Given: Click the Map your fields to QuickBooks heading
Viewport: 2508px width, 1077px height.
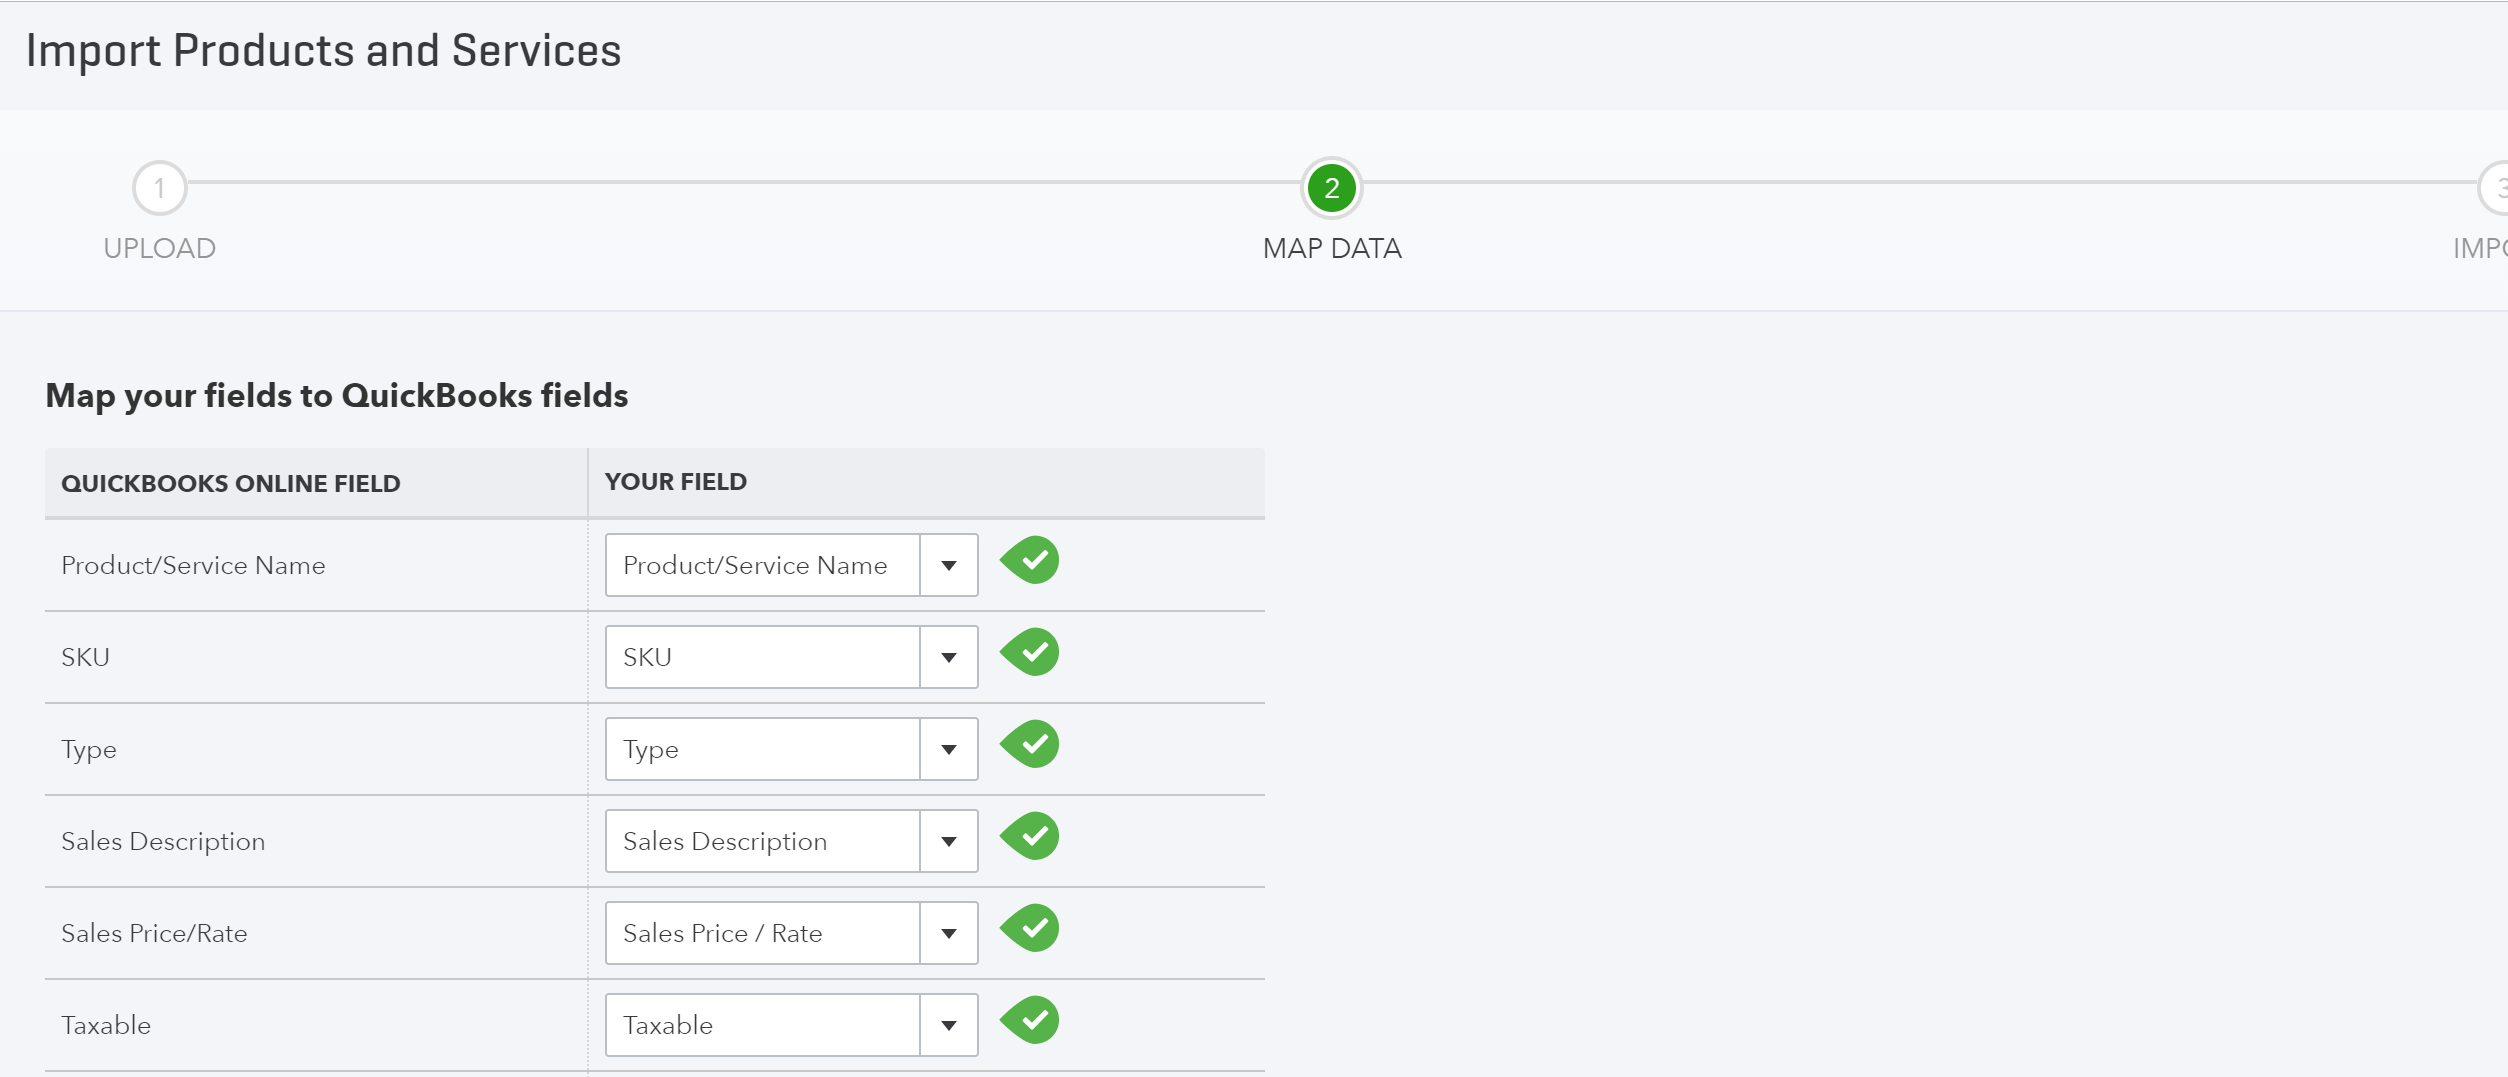Looking at the screenshot, I should (x=337, y=396).
